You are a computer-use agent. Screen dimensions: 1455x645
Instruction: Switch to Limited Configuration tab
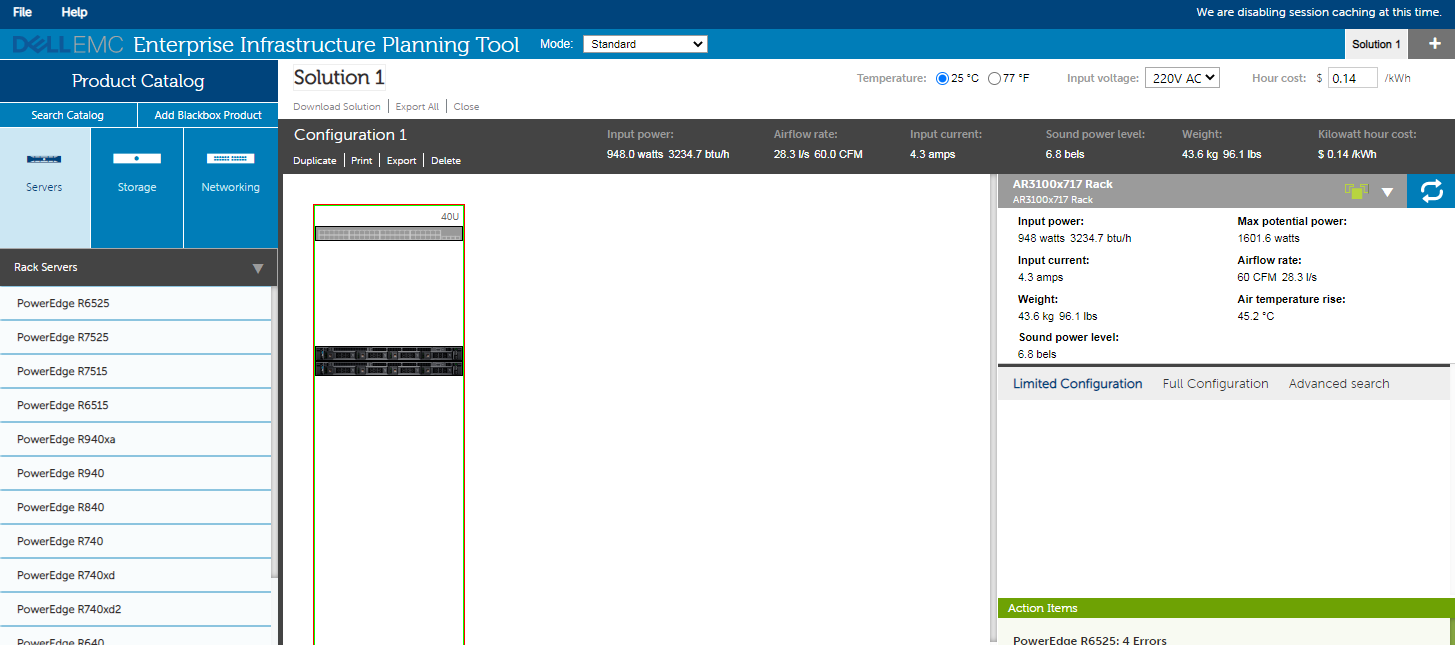click(1077, 384)
